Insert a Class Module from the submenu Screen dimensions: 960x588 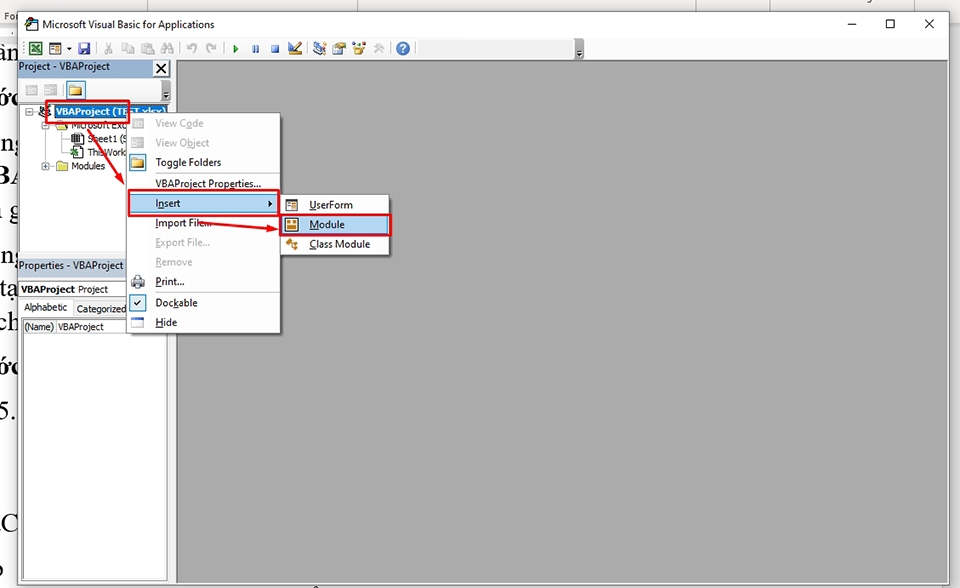(335, 244)
